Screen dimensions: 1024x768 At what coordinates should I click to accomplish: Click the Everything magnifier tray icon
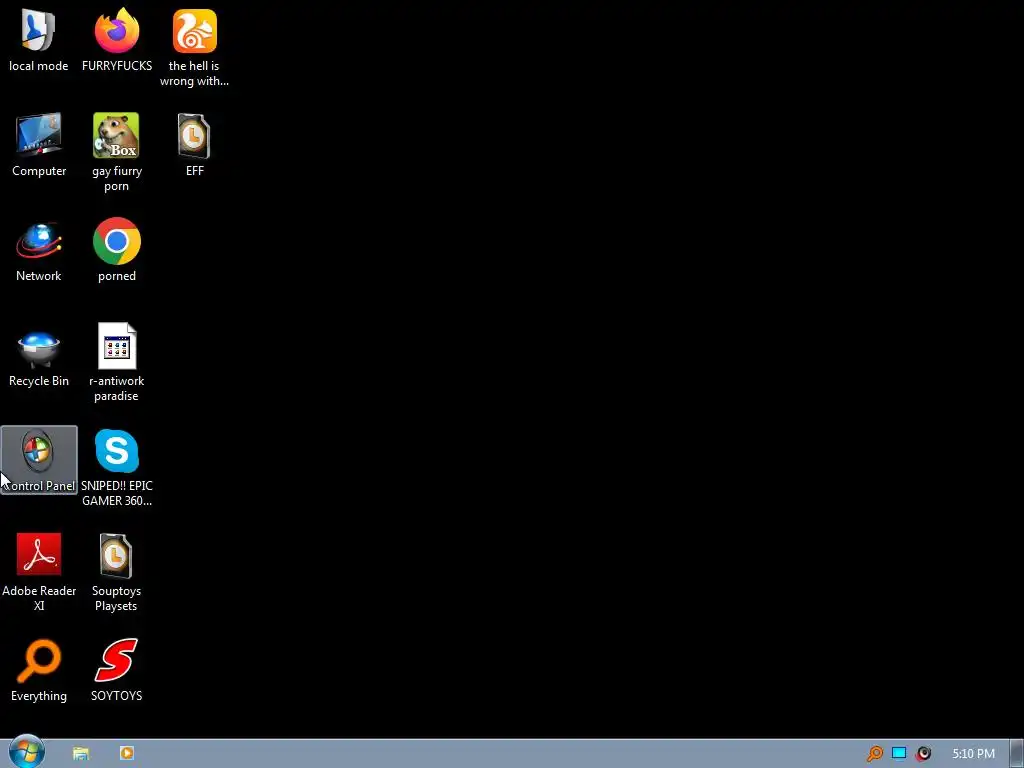874,754
